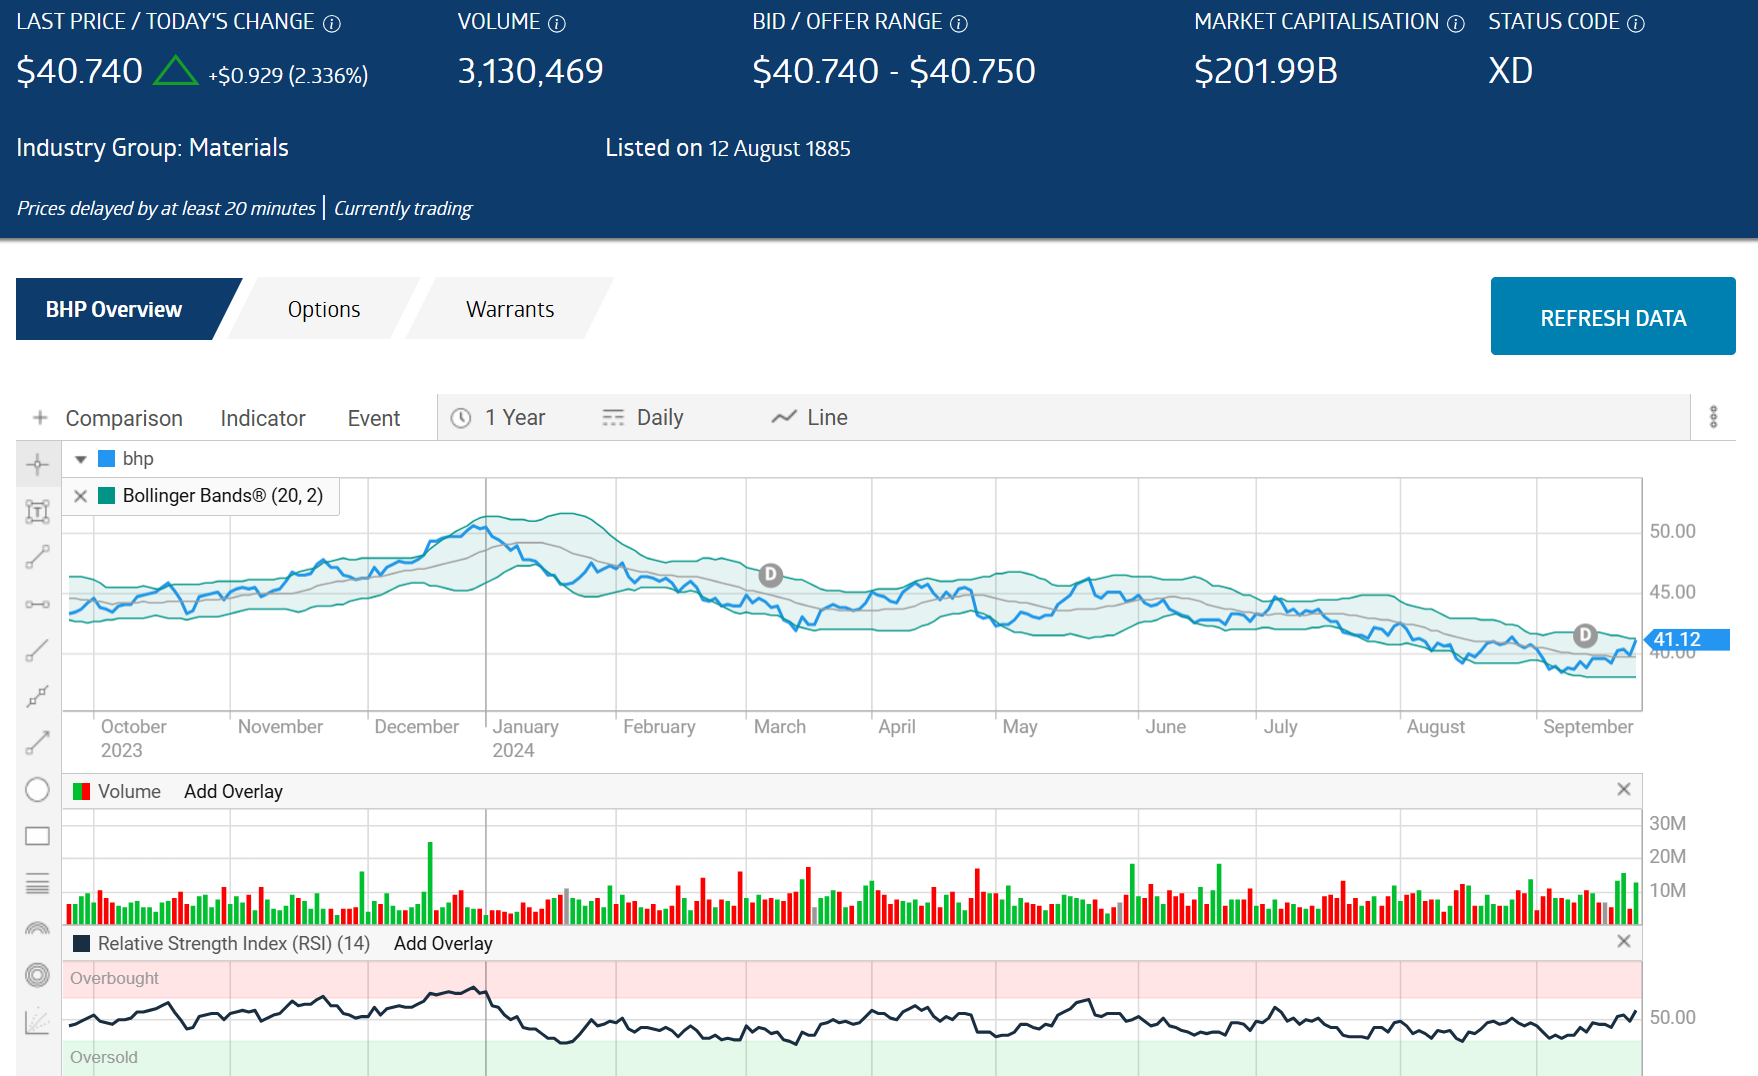Click the +$0.929 (2.336%) change value

click(288, 75)
